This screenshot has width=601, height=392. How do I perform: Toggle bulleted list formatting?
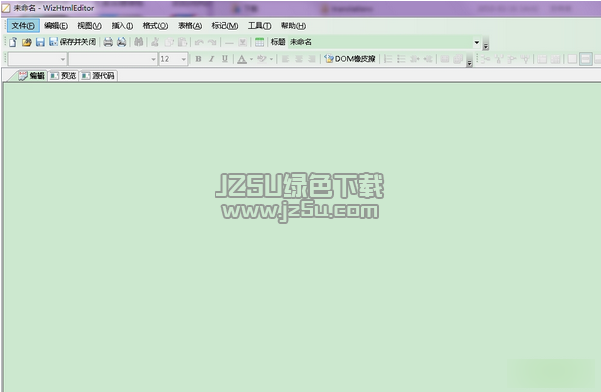click(x=401, y=59)
